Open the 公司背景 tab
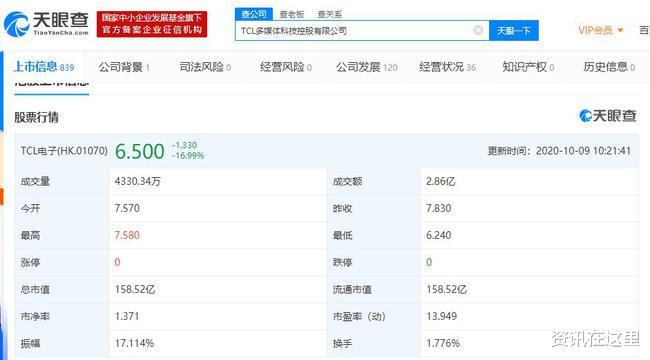The height and width of the screenshot is (360, 650). (124, 67)
